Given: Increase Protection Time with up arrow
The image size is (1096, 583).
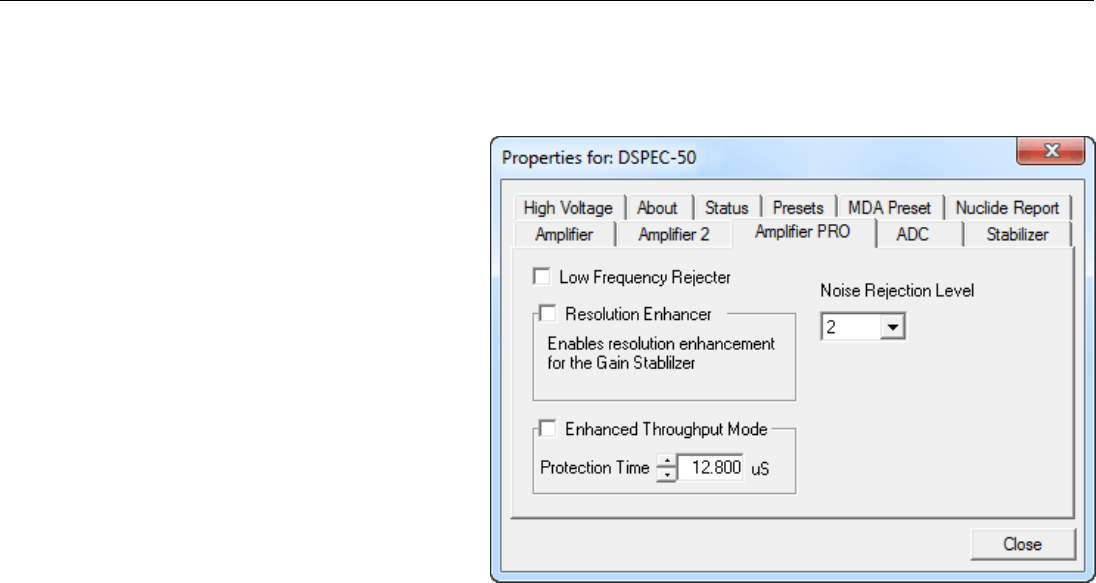Looking at the screenshot, I should [668, 461].
